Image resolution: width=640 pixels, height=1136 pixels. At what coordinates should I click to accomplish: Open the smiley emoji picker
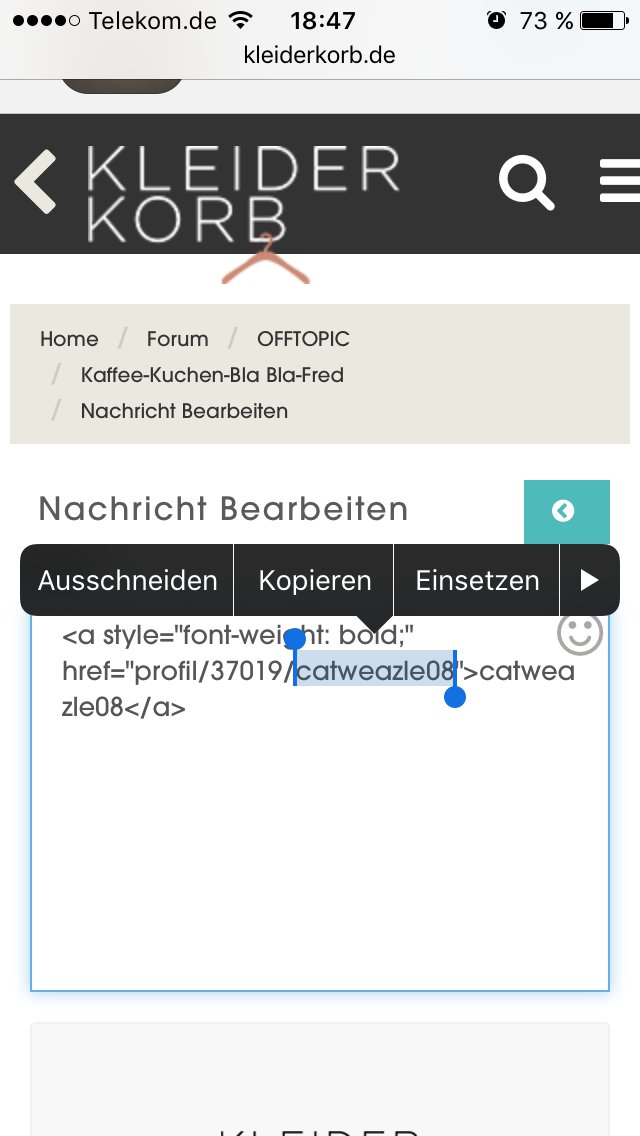tap(579, 633)
